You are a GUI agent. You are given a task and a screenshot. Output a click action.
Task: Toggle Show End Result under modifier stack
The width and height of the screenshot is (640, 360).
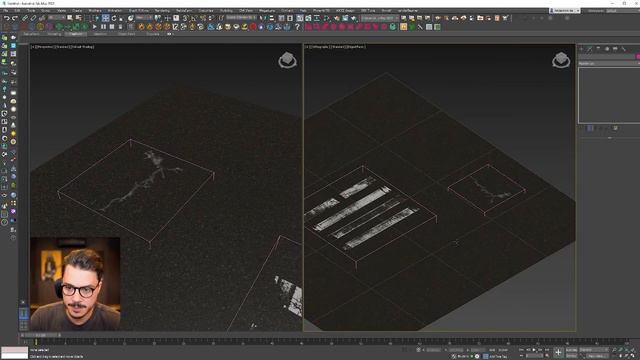click(591, 128)
